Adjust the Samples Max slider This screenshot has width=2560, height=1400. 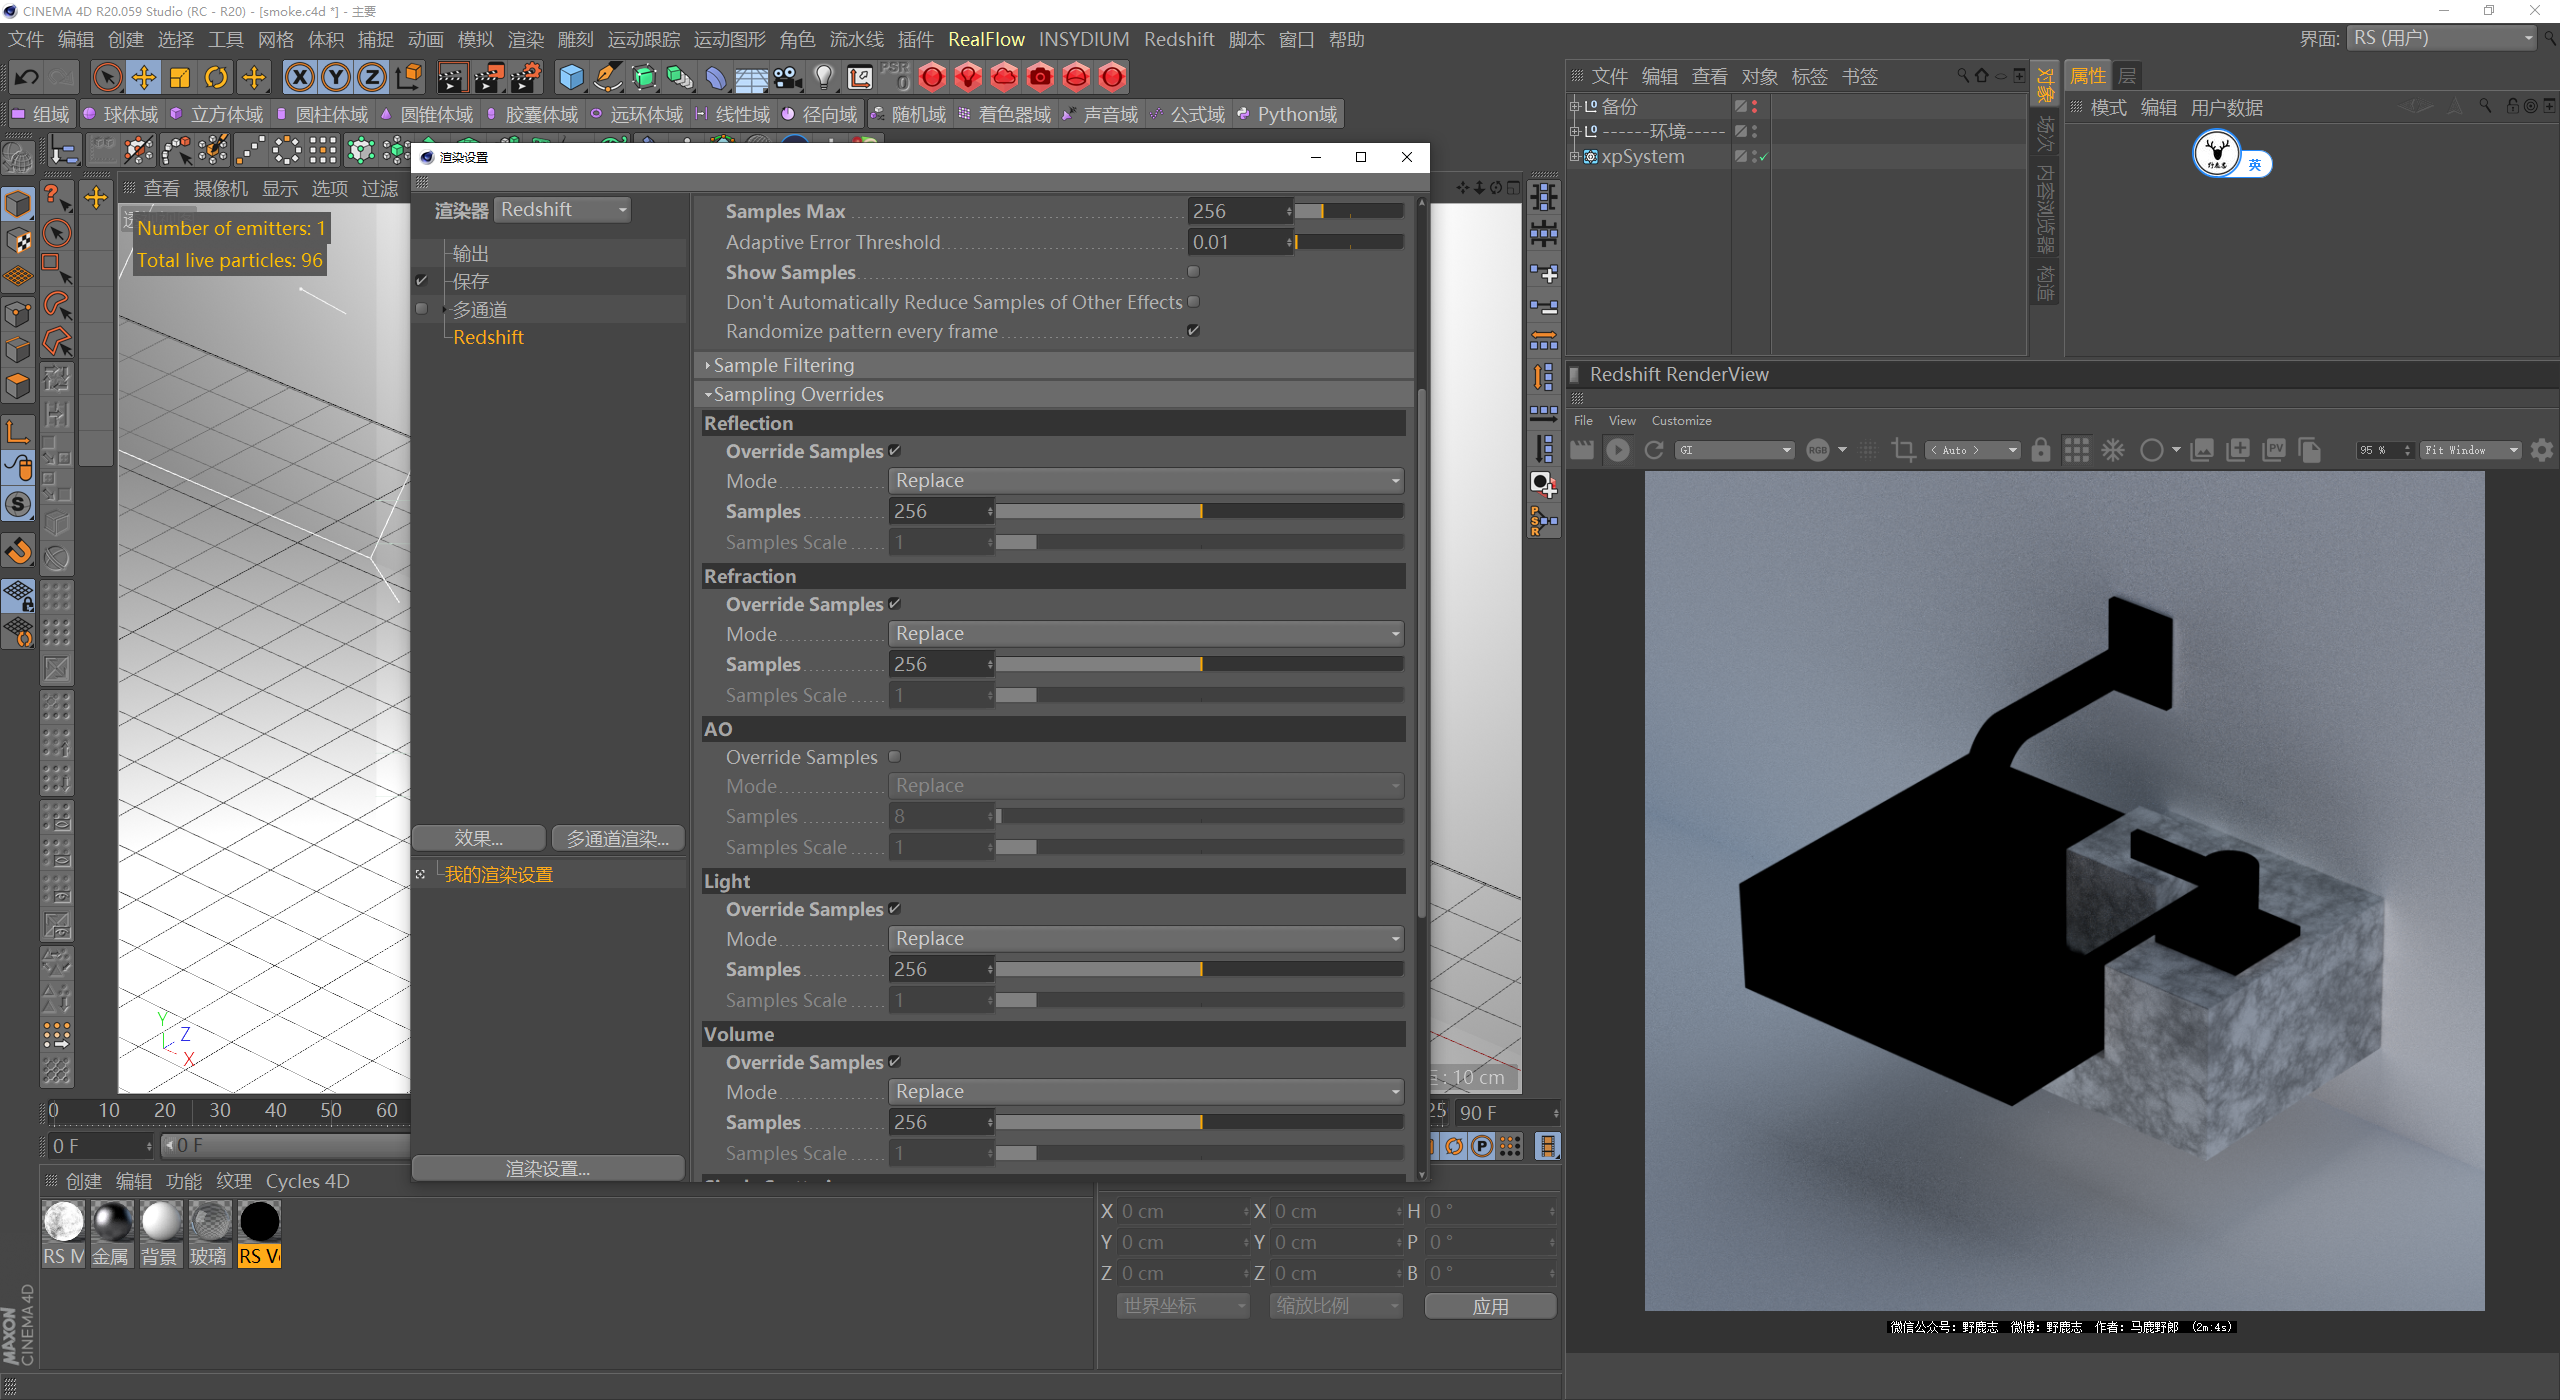coord(1350,211)
